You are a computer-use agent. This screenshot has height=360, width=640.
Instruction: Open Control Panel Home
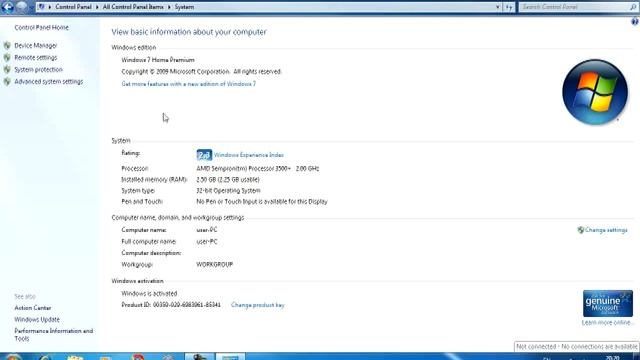(x=42, y=27)
